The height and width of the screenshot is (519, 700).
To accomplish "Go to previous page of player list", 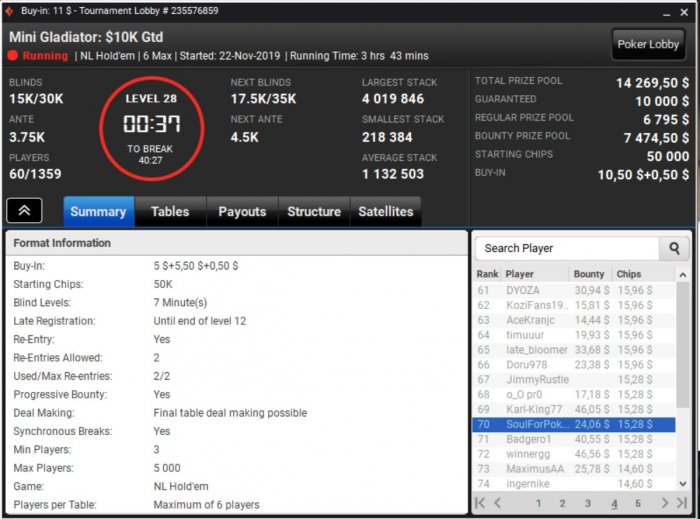I will (497, 503).
